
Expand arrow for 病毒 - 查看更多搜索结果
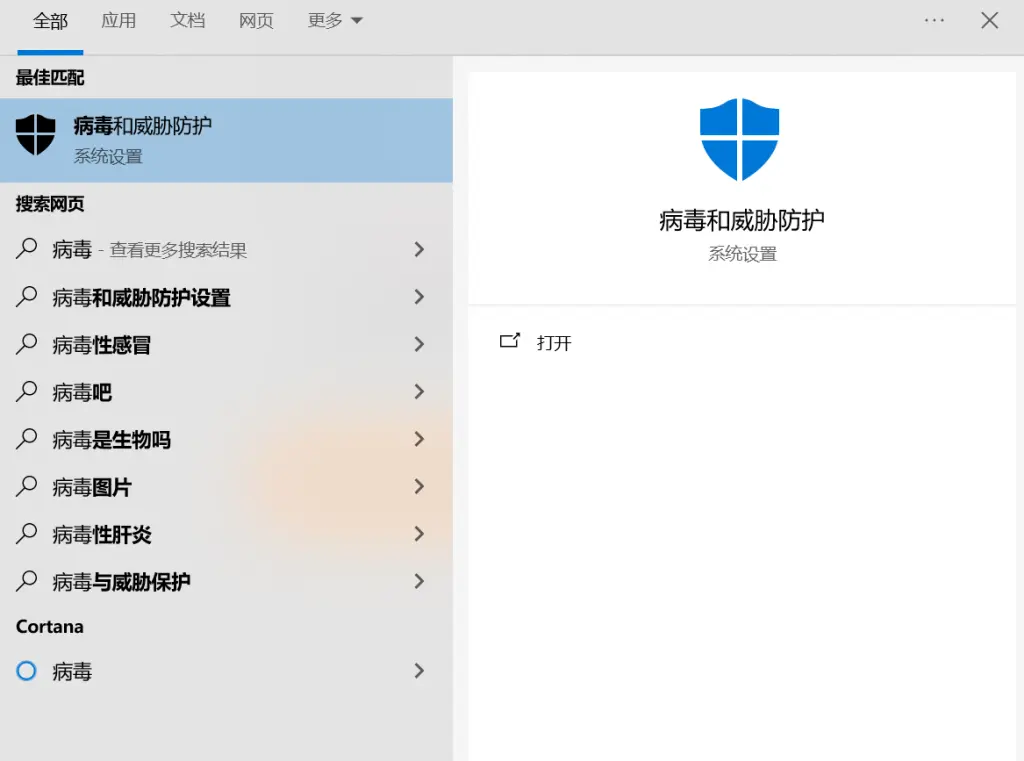pos(419,249)
